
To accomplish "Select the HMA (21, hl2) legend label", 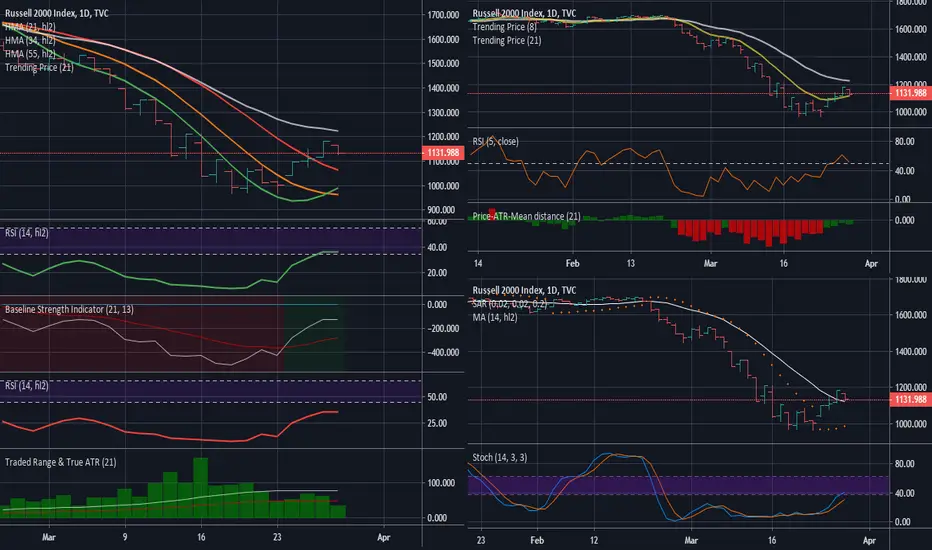I will 30,27.
